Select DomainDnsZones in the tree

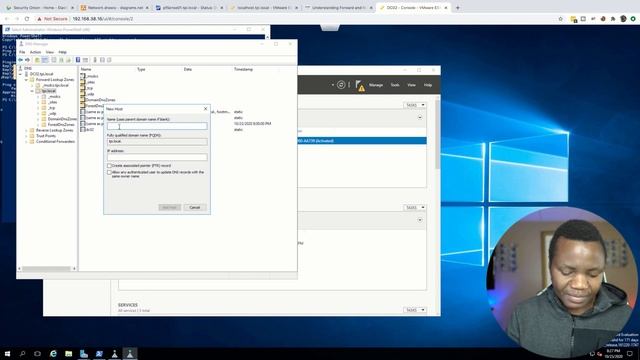point(62,119)
